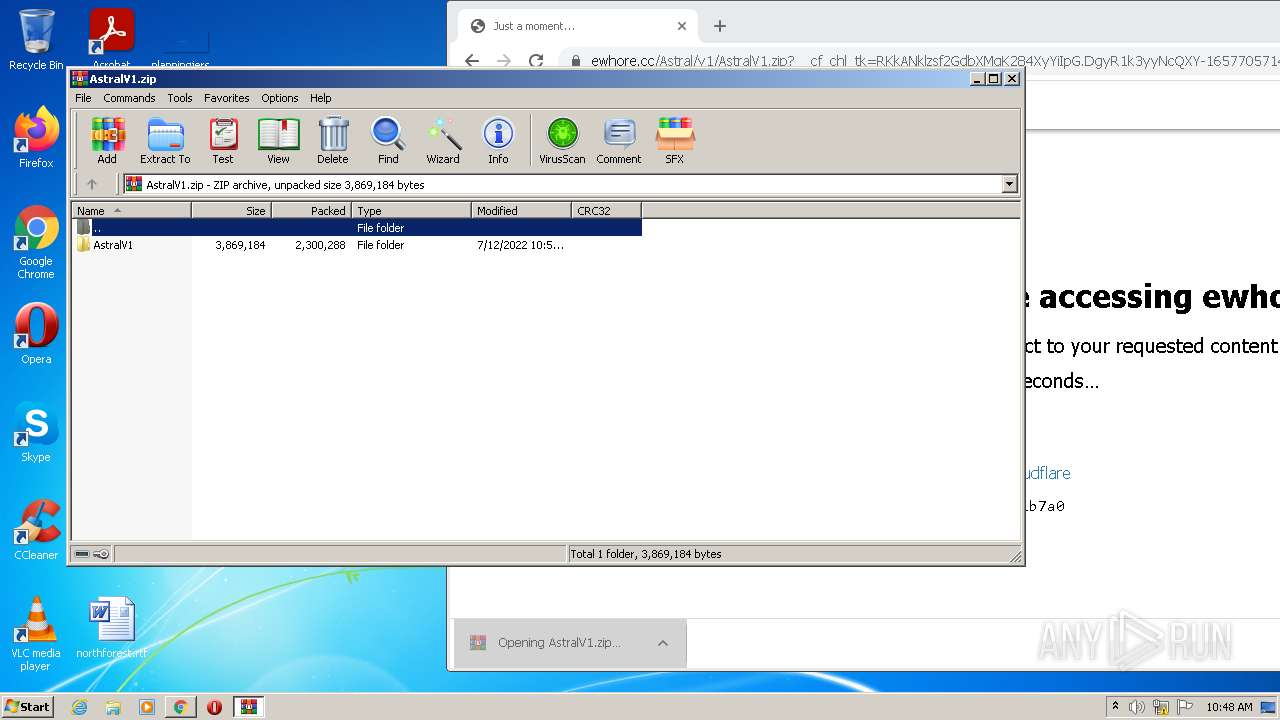Click the Chrome address bar URL

(x=935, y=61)
